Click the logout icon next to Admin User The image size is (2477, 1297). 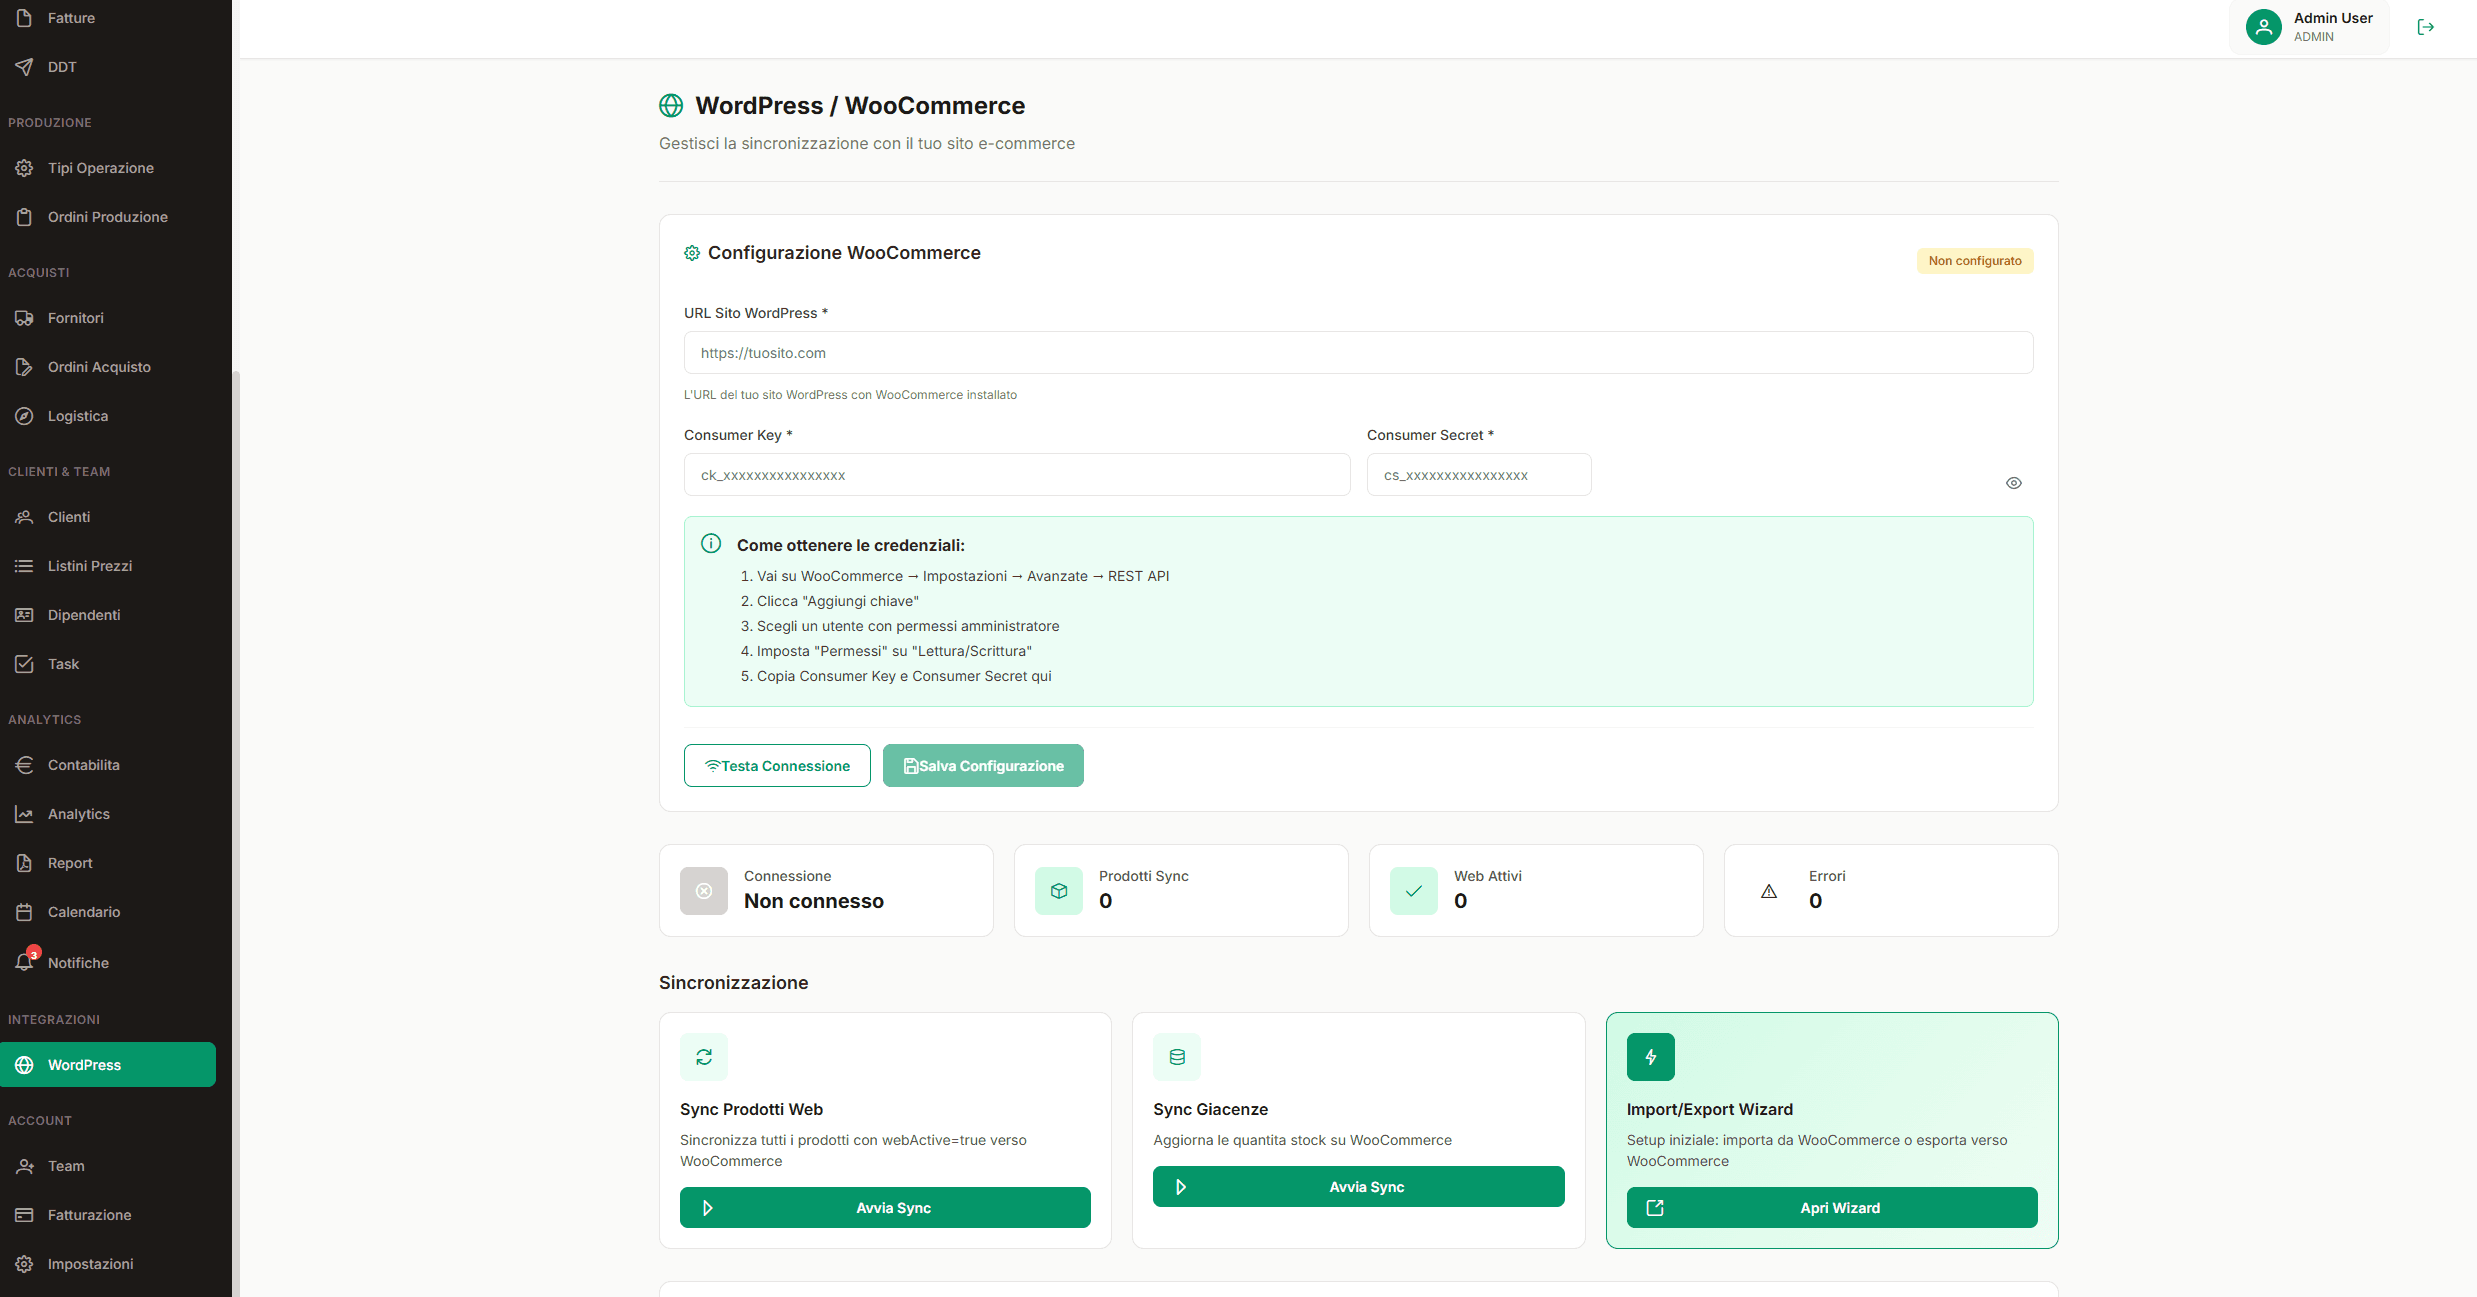2425,27
